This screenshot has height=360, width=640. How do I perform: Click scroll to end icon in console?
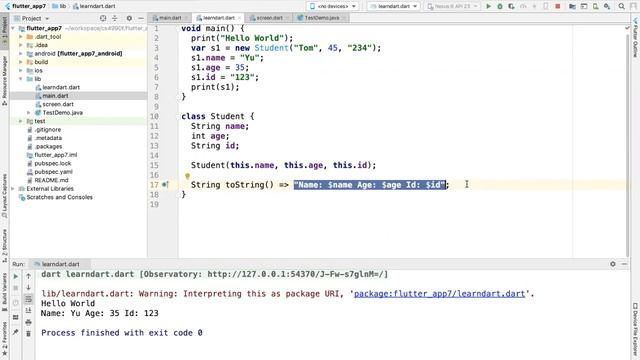click(29, 311)
